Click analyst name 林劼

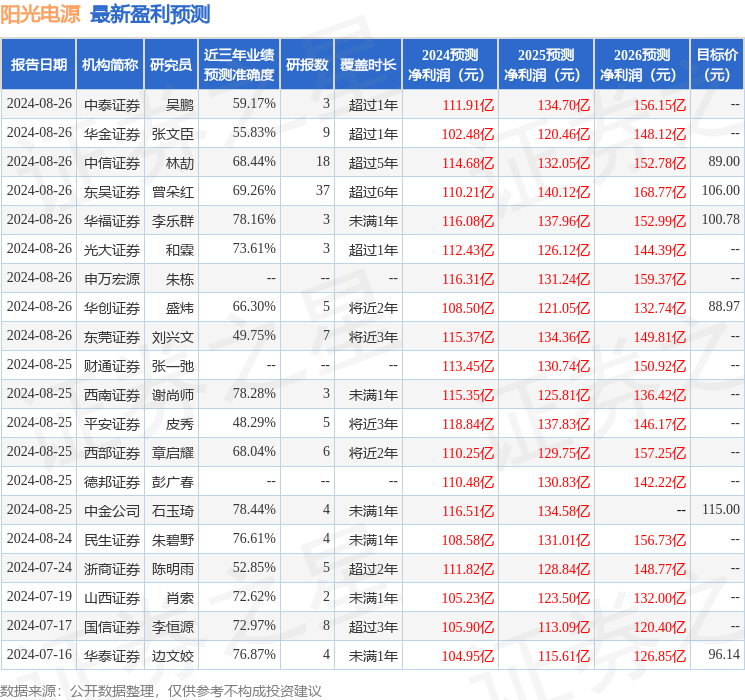tap(180, 163)
